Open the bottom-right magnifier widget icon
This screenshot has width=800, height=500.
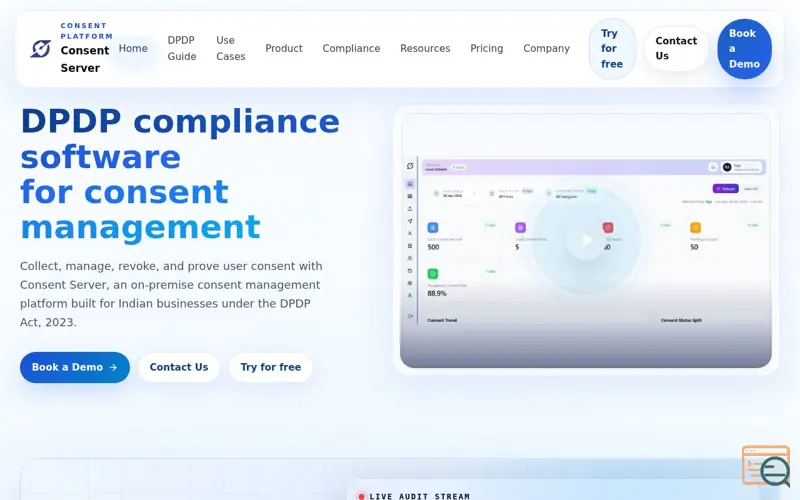[766, 465]
